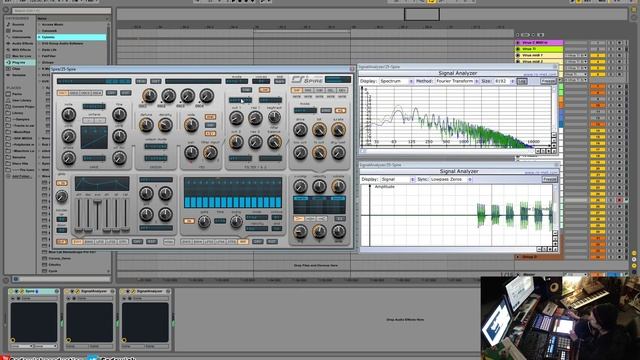Screen dimensions: 640x360
Task: Click the cut 1 filter knob
Action: [236, 118]
